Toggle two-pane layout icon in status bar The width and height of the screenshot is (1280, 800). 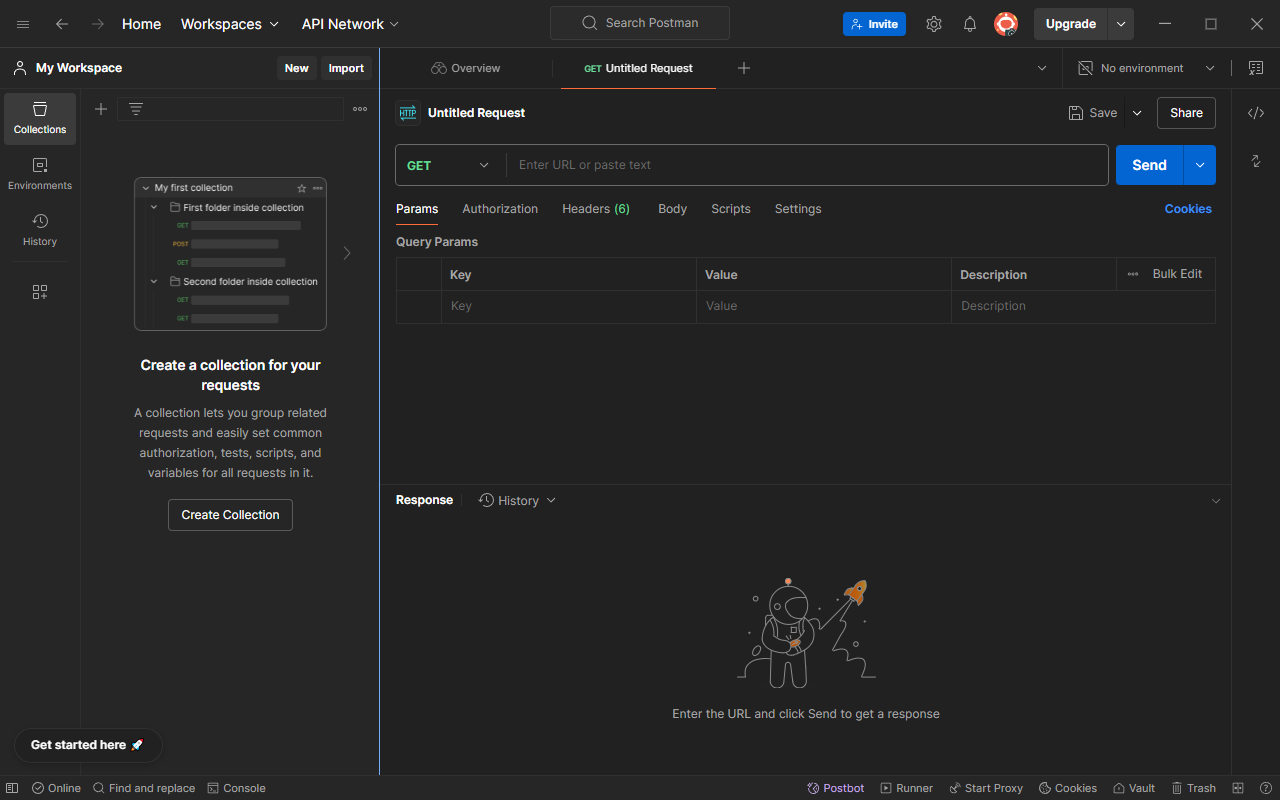click(1238, 788)
